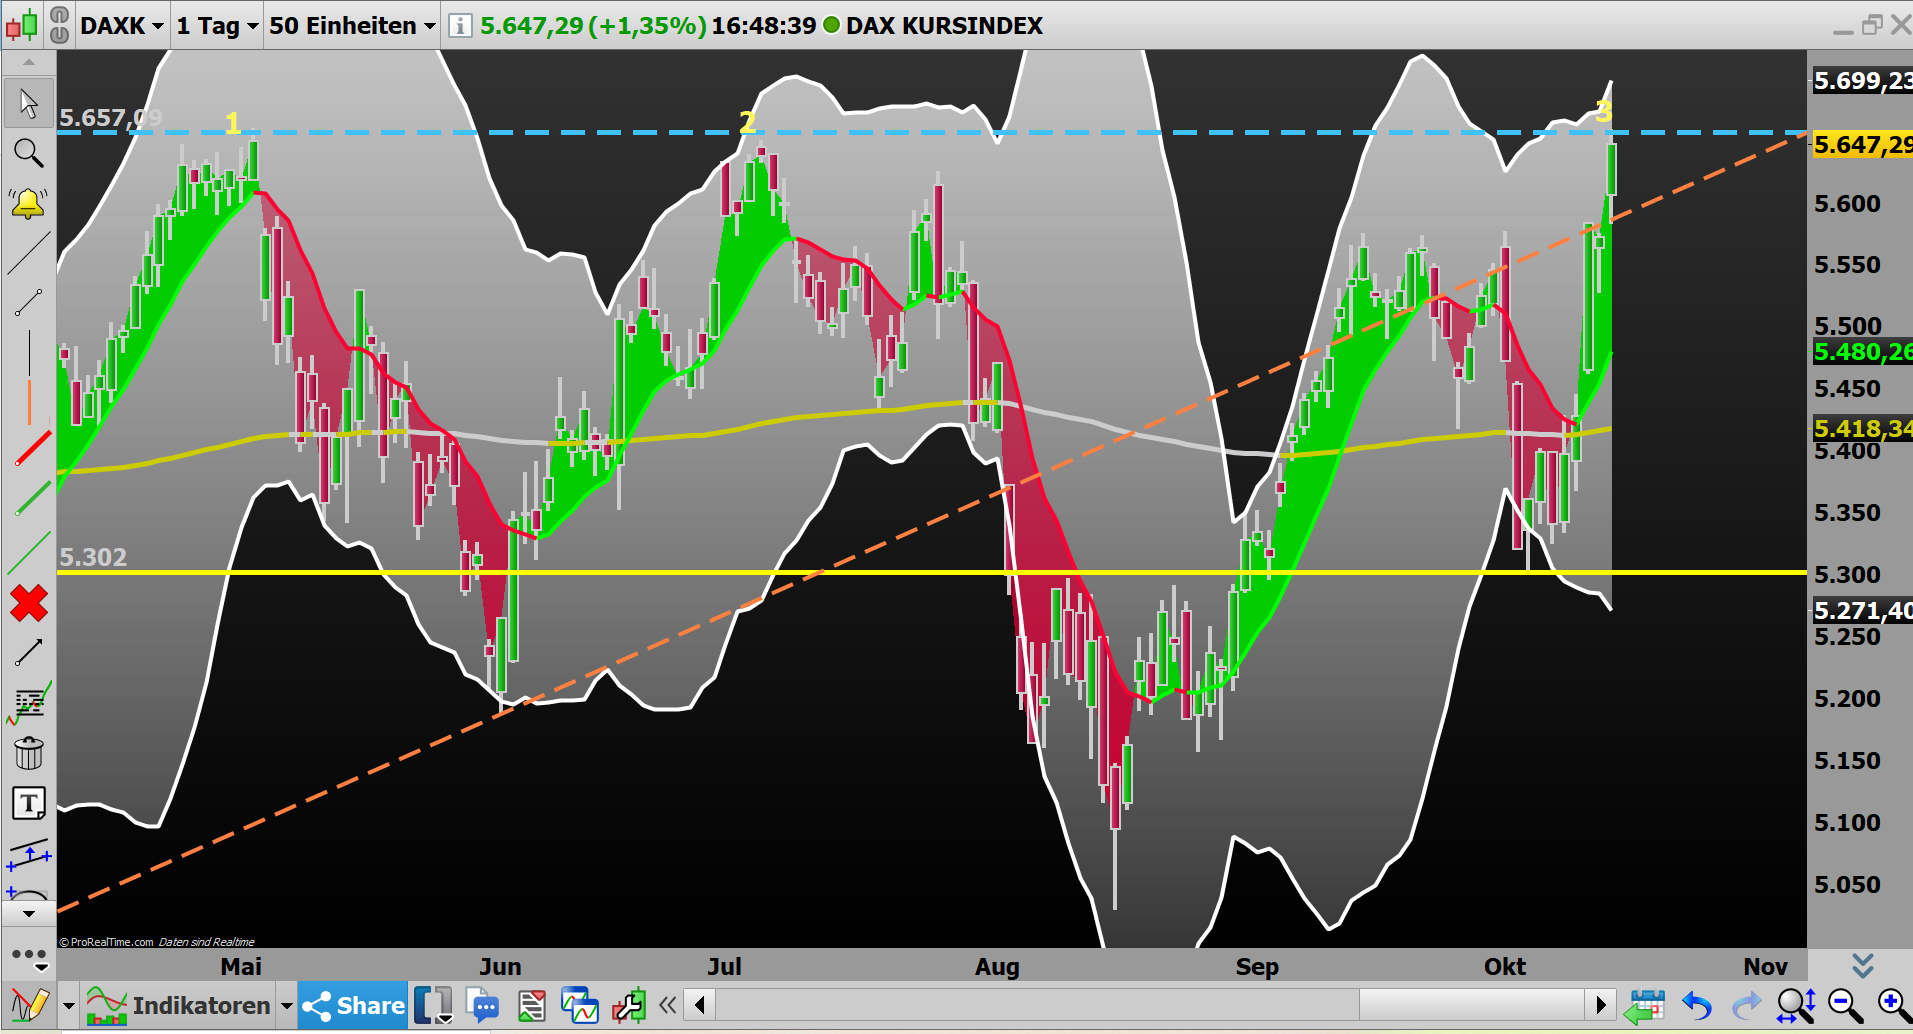Click the right arrow of the horizontal scrollbar
The width and height of the screenshot is (1913, 1034).
pyautogui.click(x=1602, y=1004)
